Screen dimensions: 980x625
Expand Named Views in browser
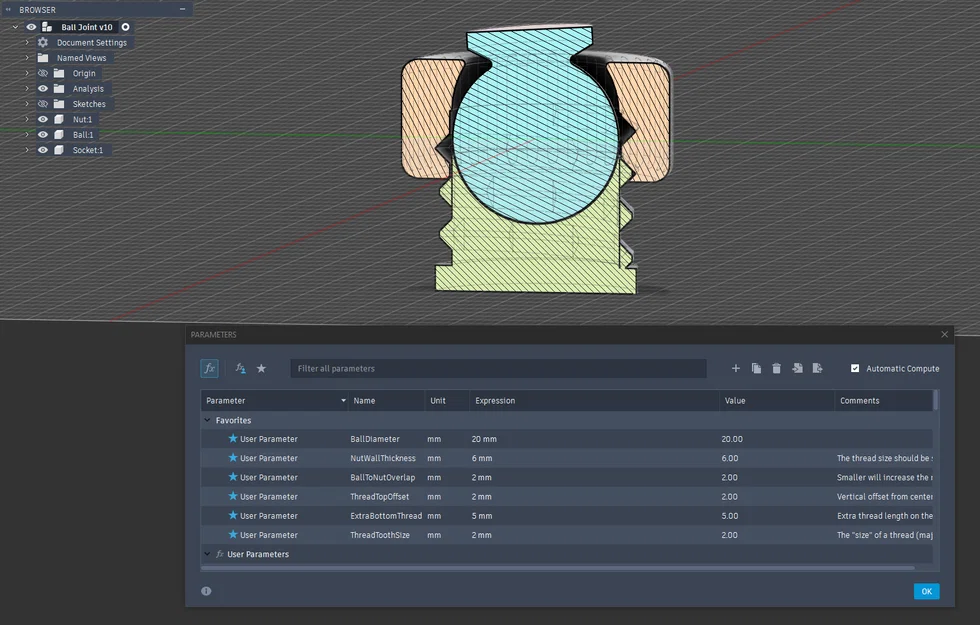pyautogui.click(x=27, y=58)
